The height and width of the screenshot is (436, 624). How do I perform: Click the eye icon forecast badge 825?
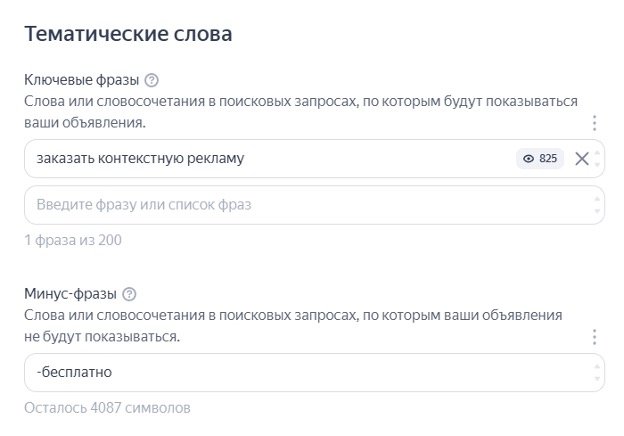540,158
